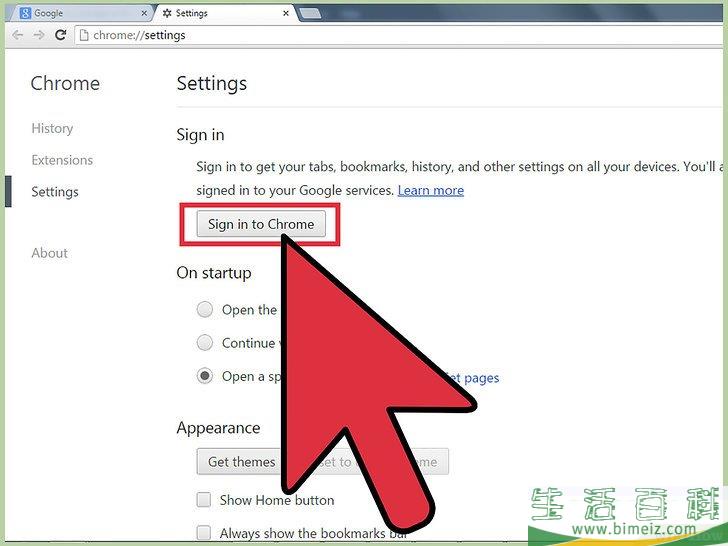Select the Continue startup radio option

click(205, 343)
